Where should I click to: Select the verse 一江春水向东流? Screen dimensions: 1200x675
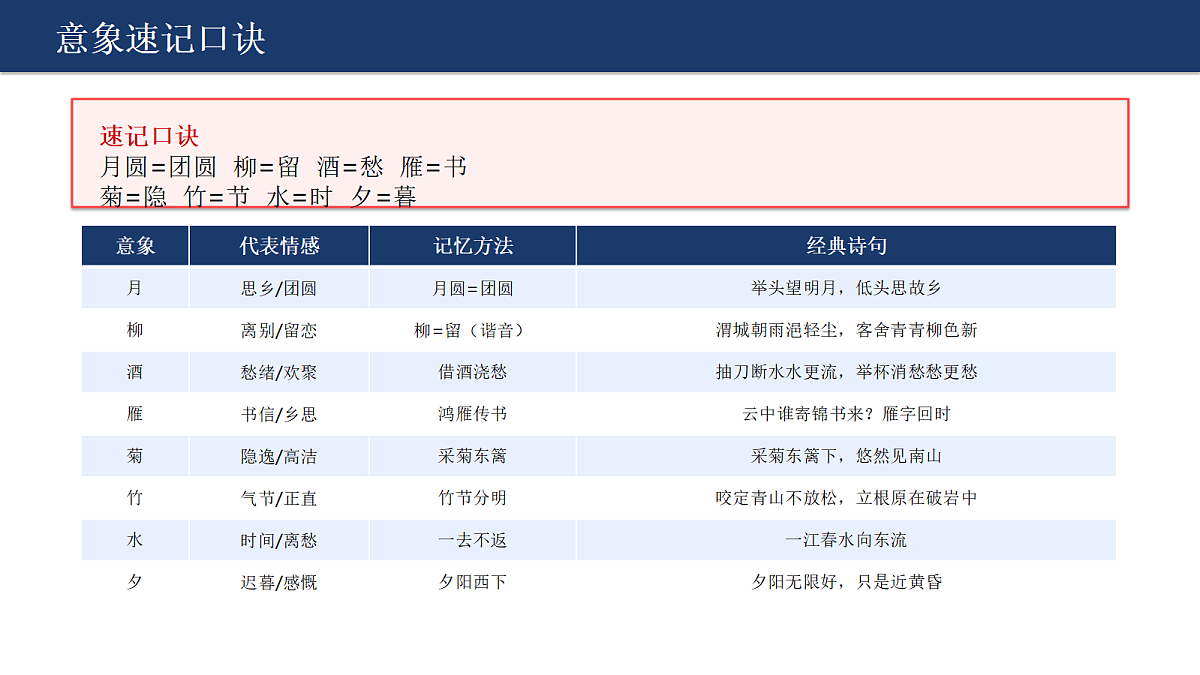pos(846,540)
